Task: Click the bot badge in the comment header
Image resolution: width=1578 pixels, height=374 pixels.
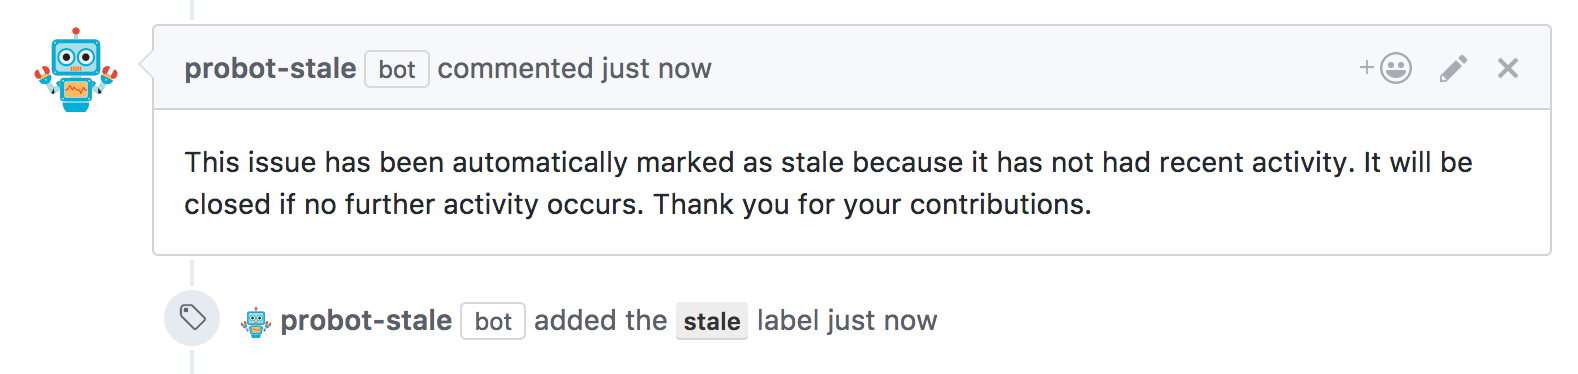Action: point(397,69)
